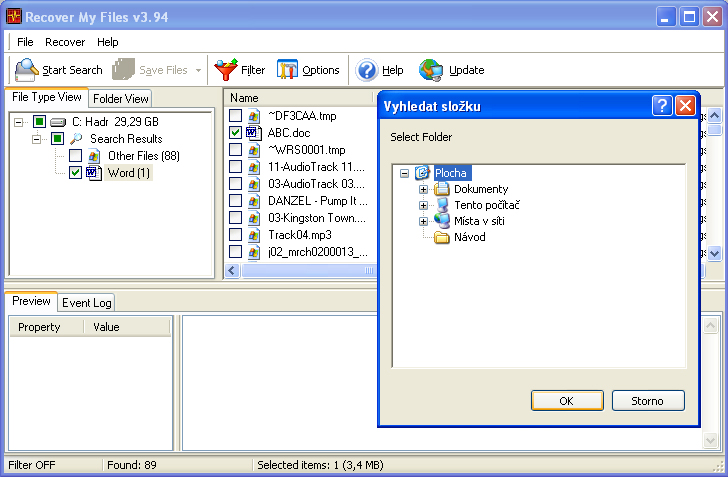Click the 03-Kingston Town file icon
This screenshot has height=477, width=728.
(254, 218)
